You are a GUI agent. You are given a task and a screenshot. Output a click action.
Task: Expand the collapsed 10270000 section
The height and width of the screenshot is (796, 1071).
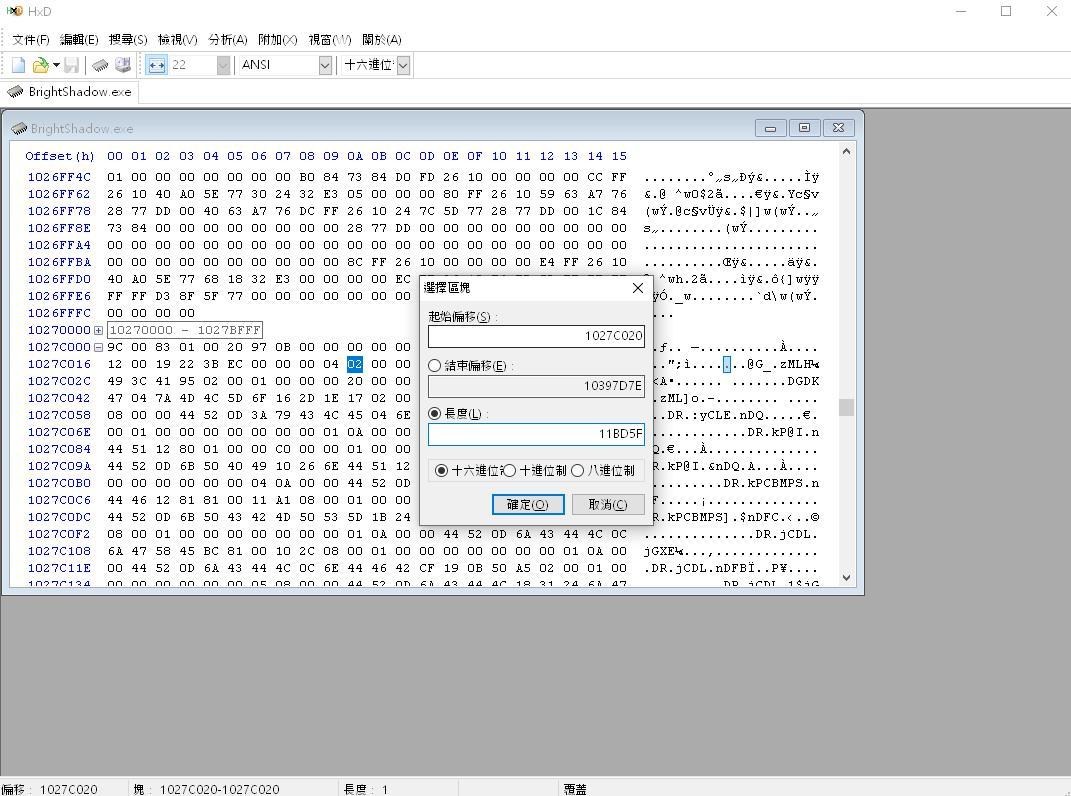click(98, 330)
